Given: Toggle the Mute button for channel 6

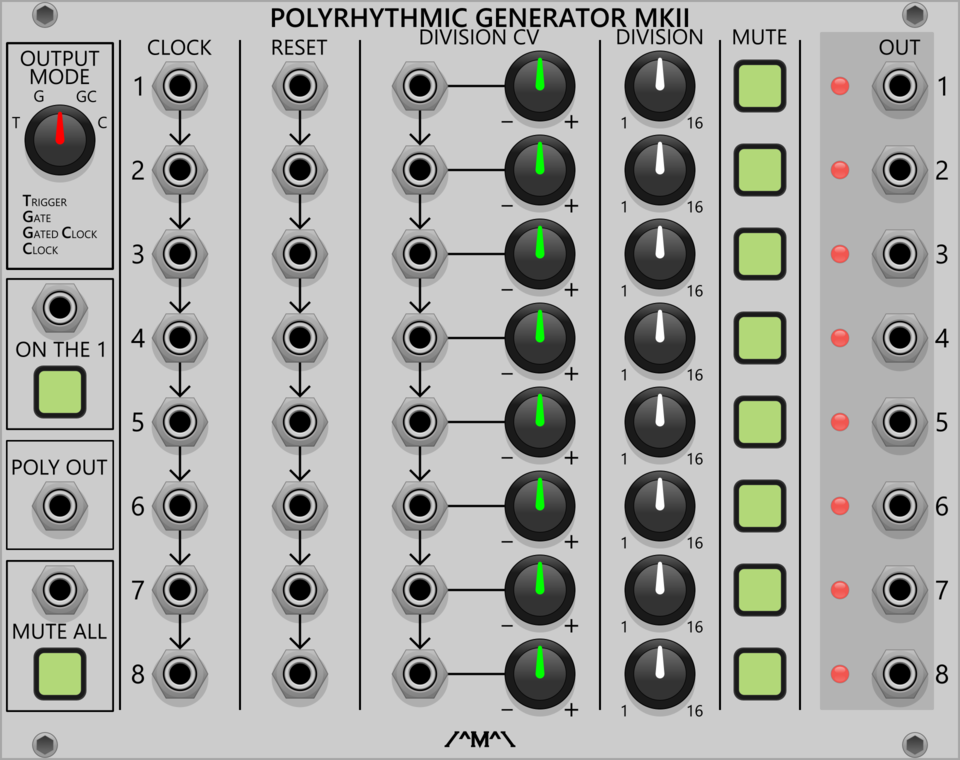Looking at the screenshot, I should pyautogui.click(x=760, y=506).
